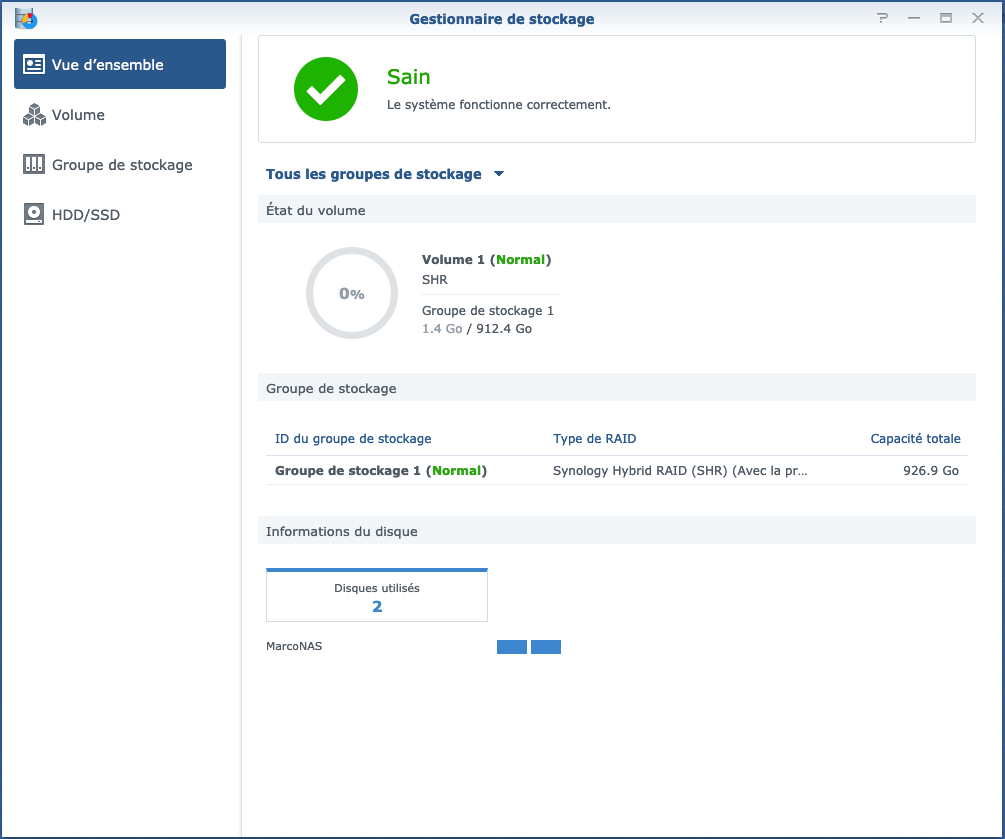The width and height of the screenshot is (1005, 839).
Task: Maximize the Gestionnaire de stockage window
Action: point(946,18)
